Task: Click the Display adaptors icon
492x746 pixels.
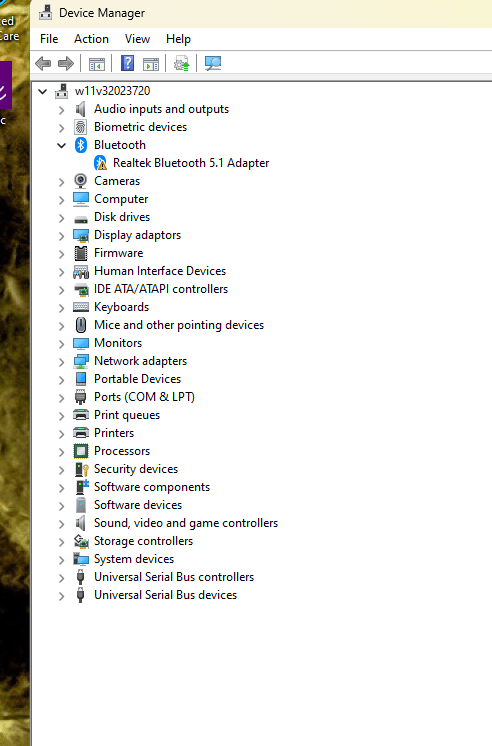Action: point(81,236)
